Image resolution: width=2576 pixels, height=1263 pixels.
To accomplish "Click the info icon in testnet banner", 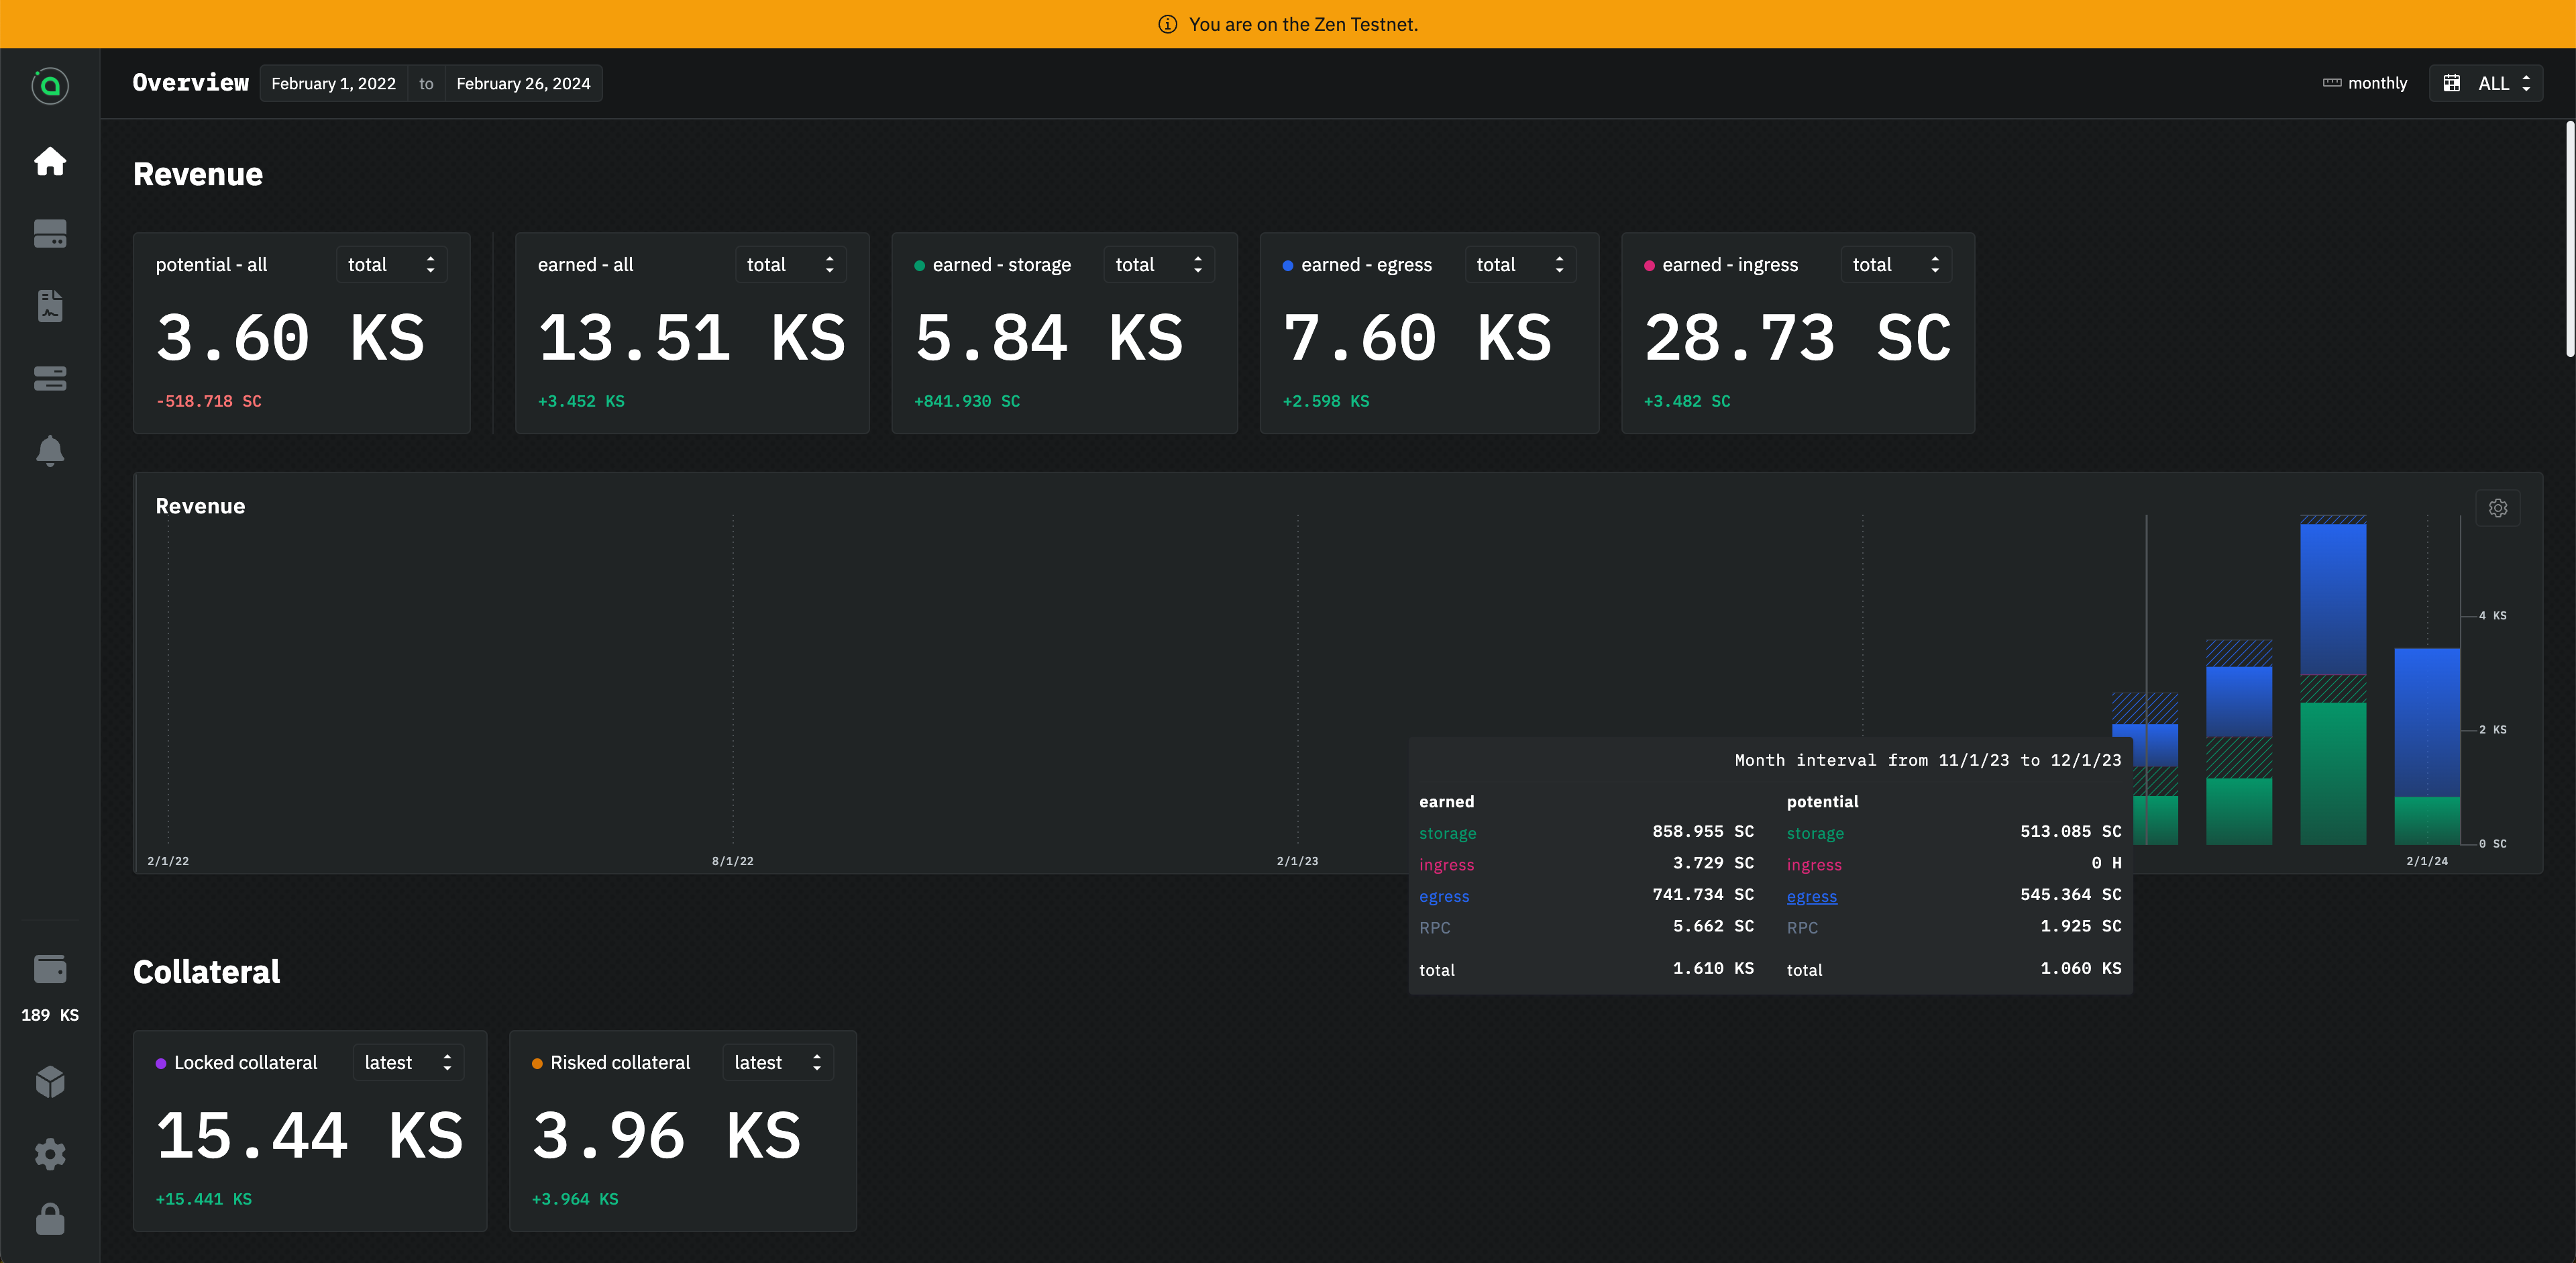I will (1168, 24).
